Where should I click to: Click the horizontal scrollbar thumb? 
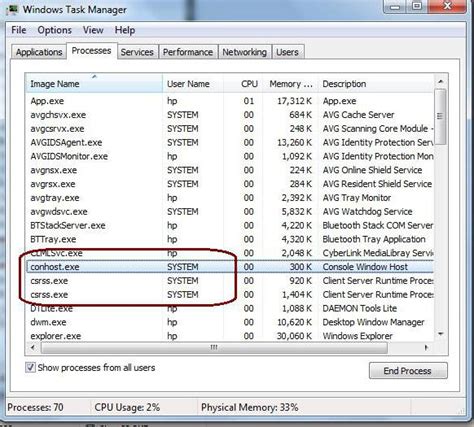coord(214,348)
